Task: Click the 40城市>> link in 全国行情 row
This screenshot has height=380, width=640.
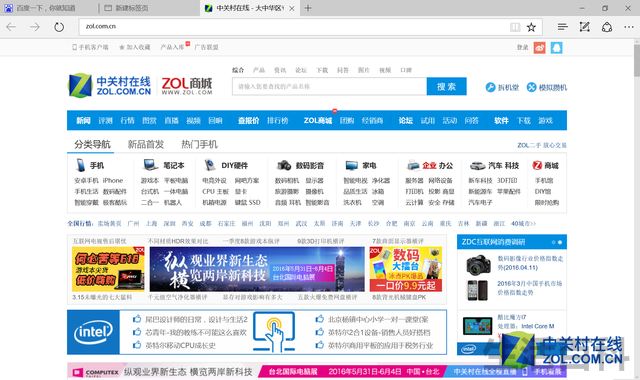Action: coord(523,223)
